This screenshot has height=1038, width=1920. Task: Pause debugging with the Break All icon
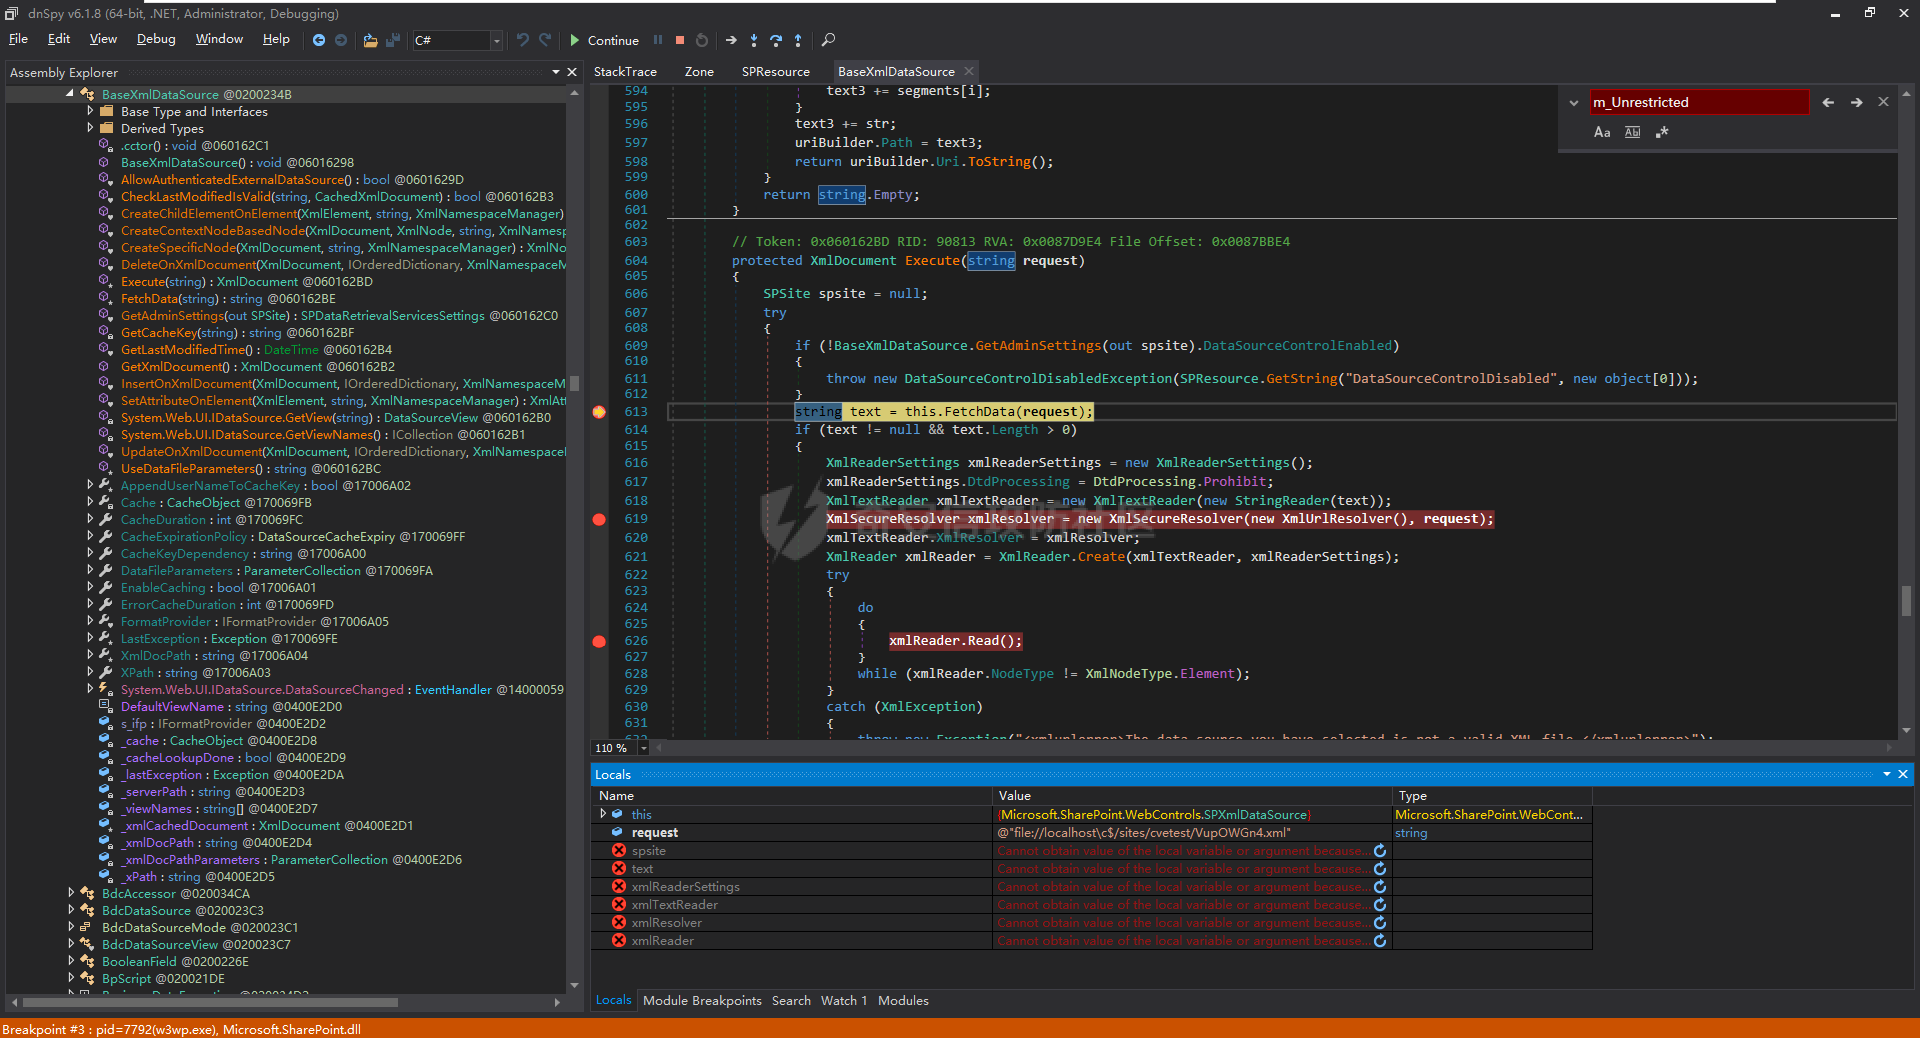[658, 40]
